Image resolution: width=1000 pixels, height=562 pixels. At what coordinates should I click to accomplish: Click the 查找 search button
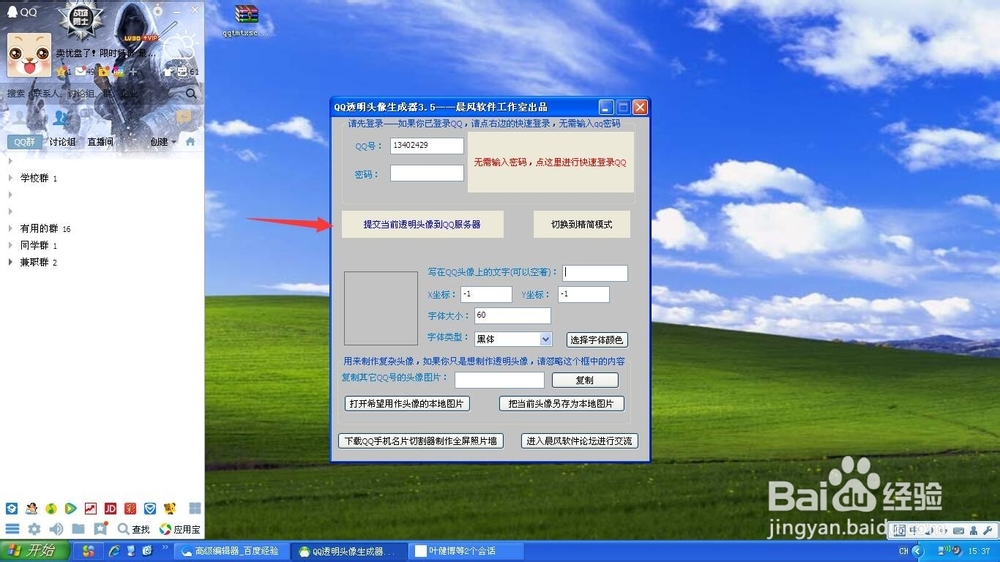point(134,529)
